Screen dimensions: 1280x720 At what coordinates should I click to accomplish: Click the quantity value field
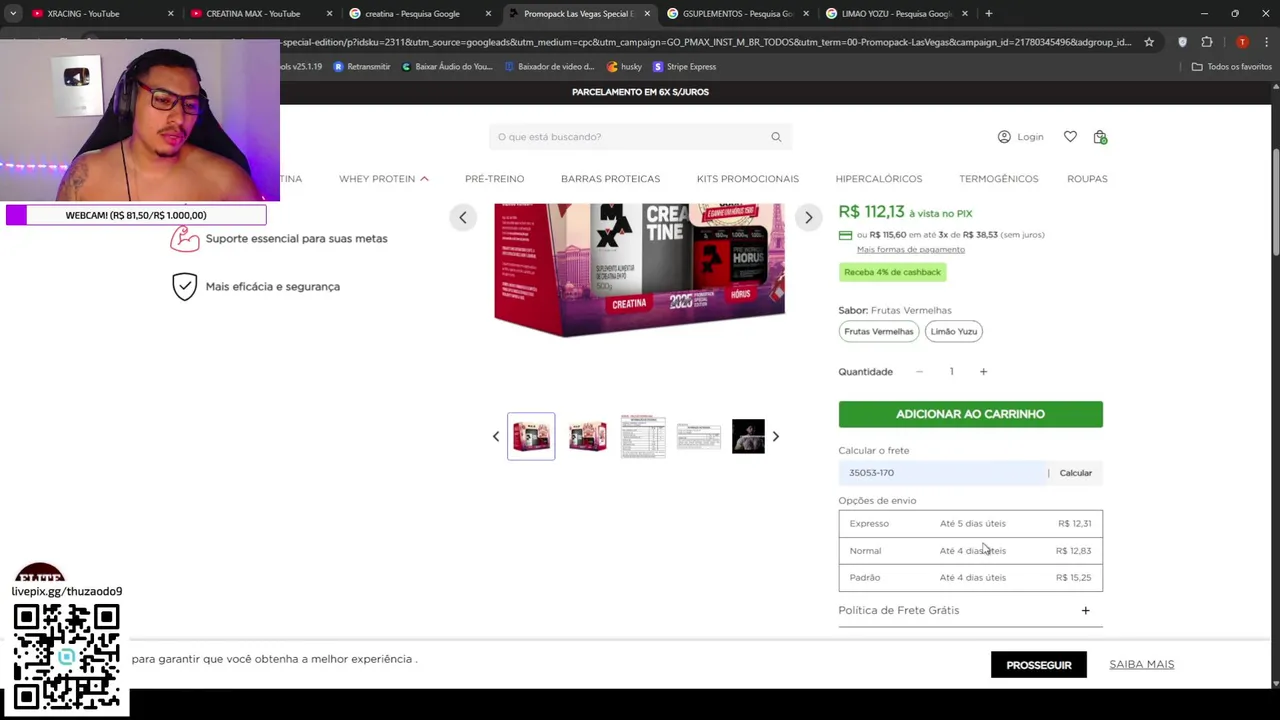pos(951,372)
